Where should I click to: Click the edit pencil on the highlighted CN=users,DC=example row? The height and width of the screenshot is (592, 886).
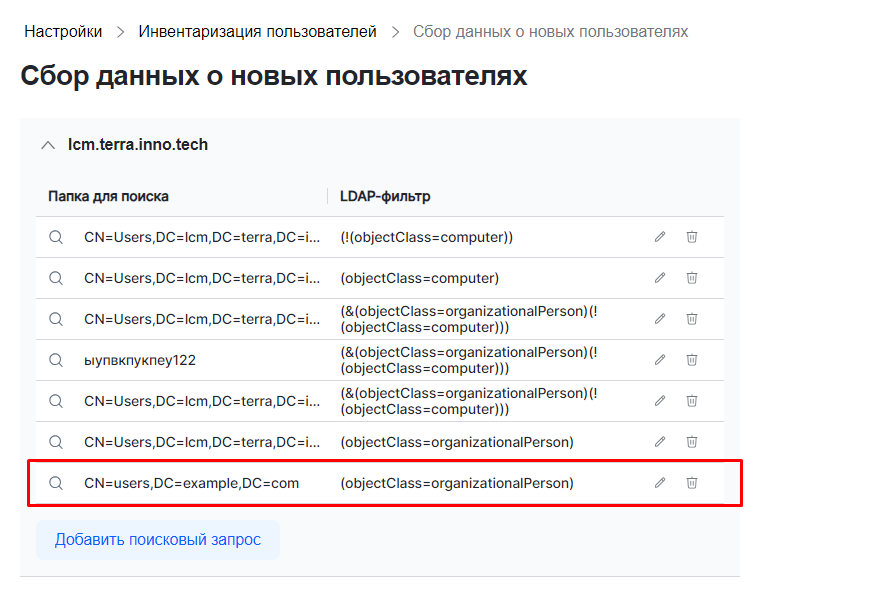pos(659,483)
